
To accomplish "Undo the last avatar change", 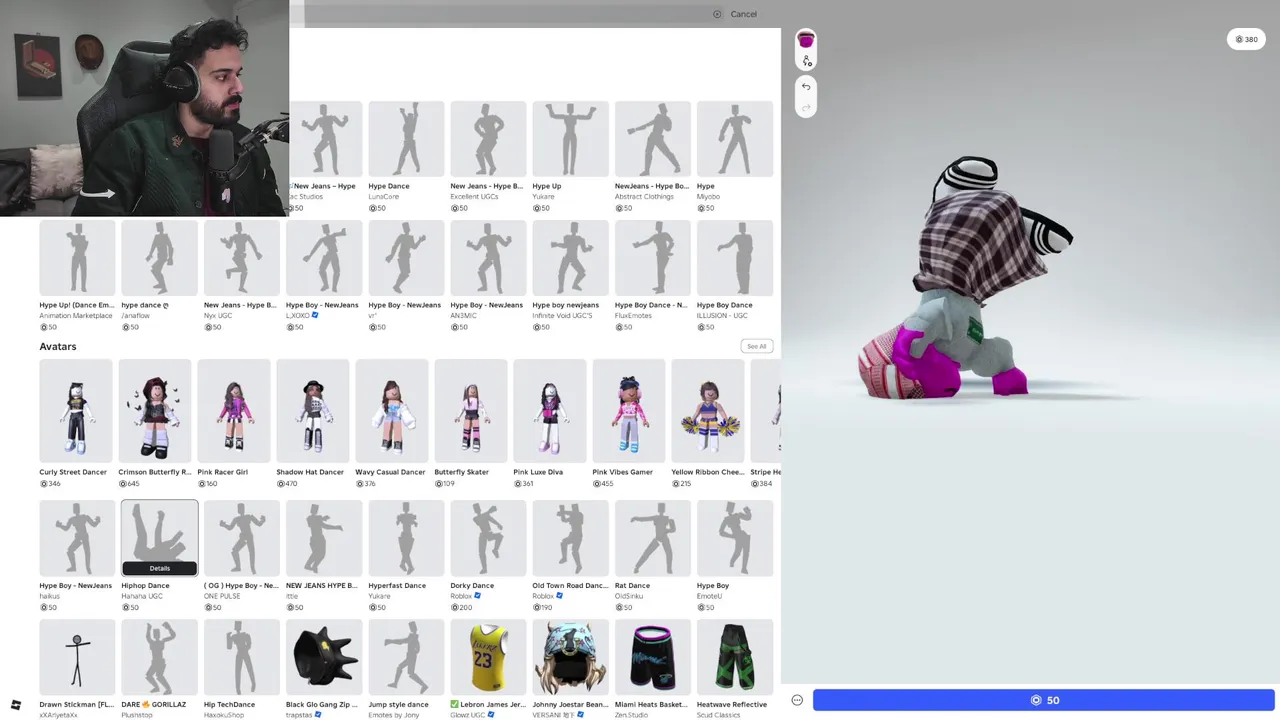I will click(806, 87).
